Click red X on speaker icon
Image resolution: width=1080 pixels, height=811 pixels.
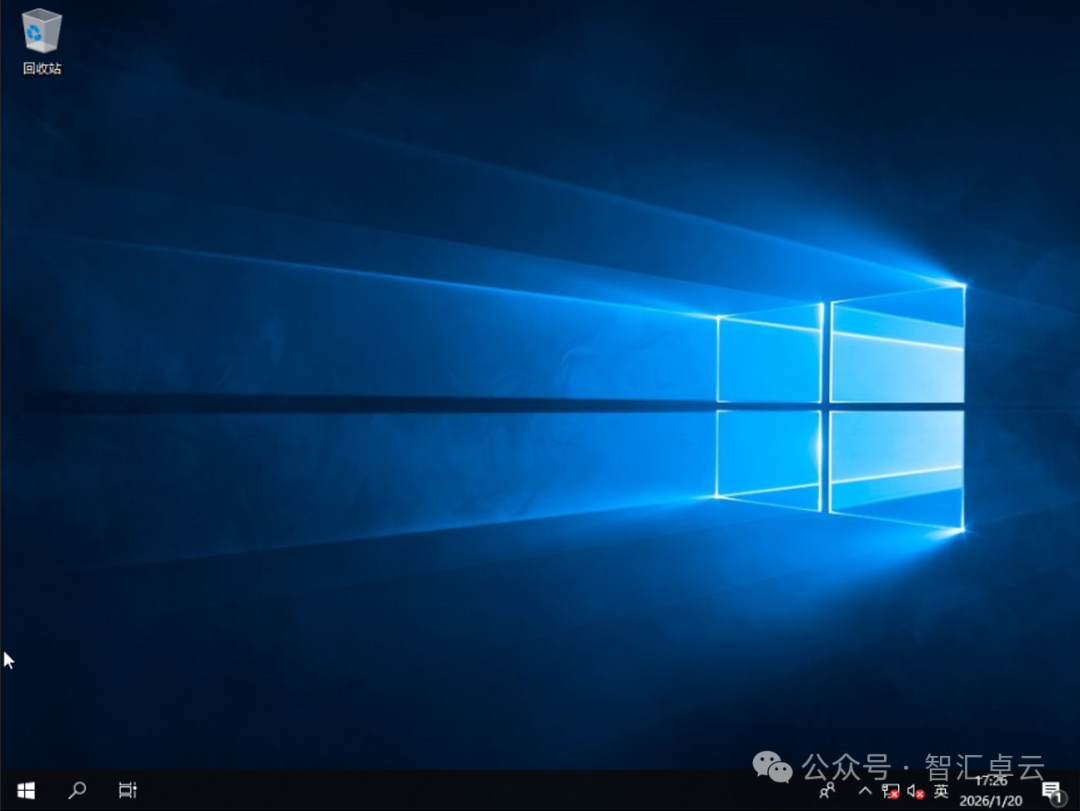point(919,796)
